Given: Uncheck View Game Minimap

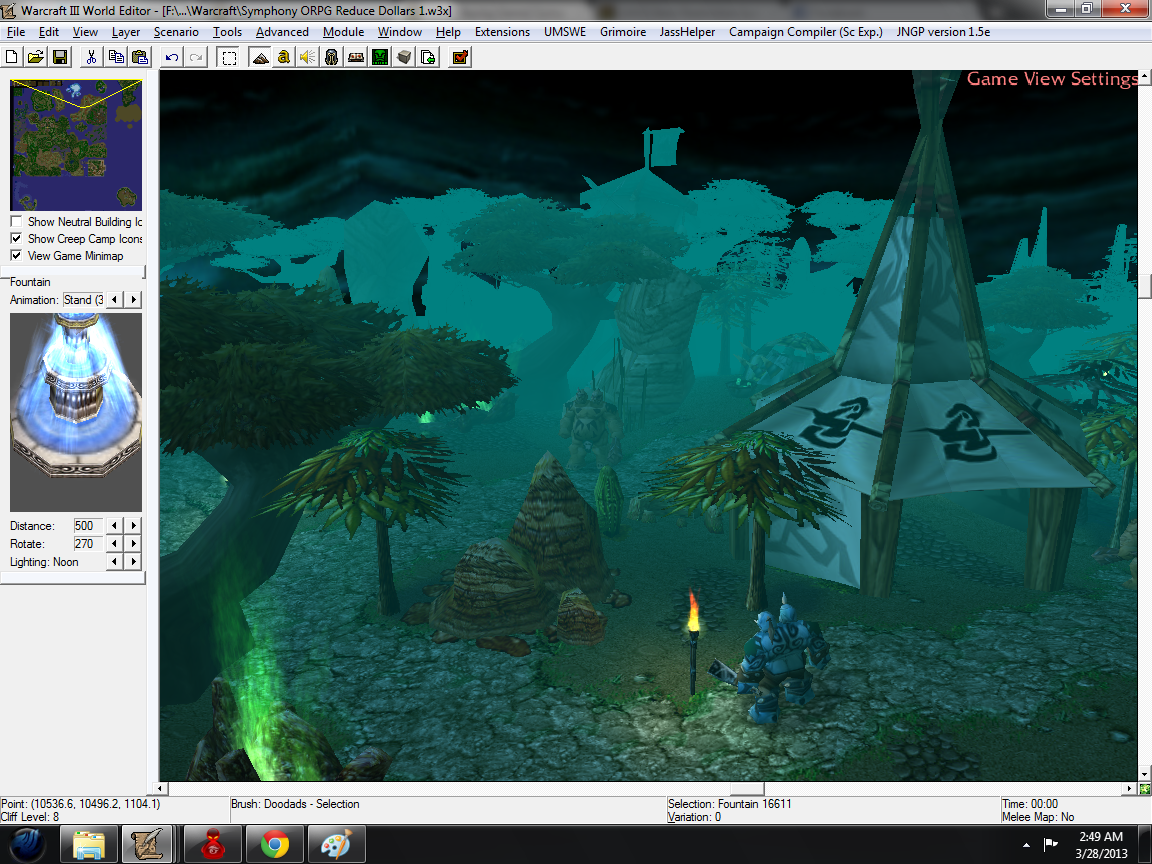Looking at the screenshot, I should (16, 256).
